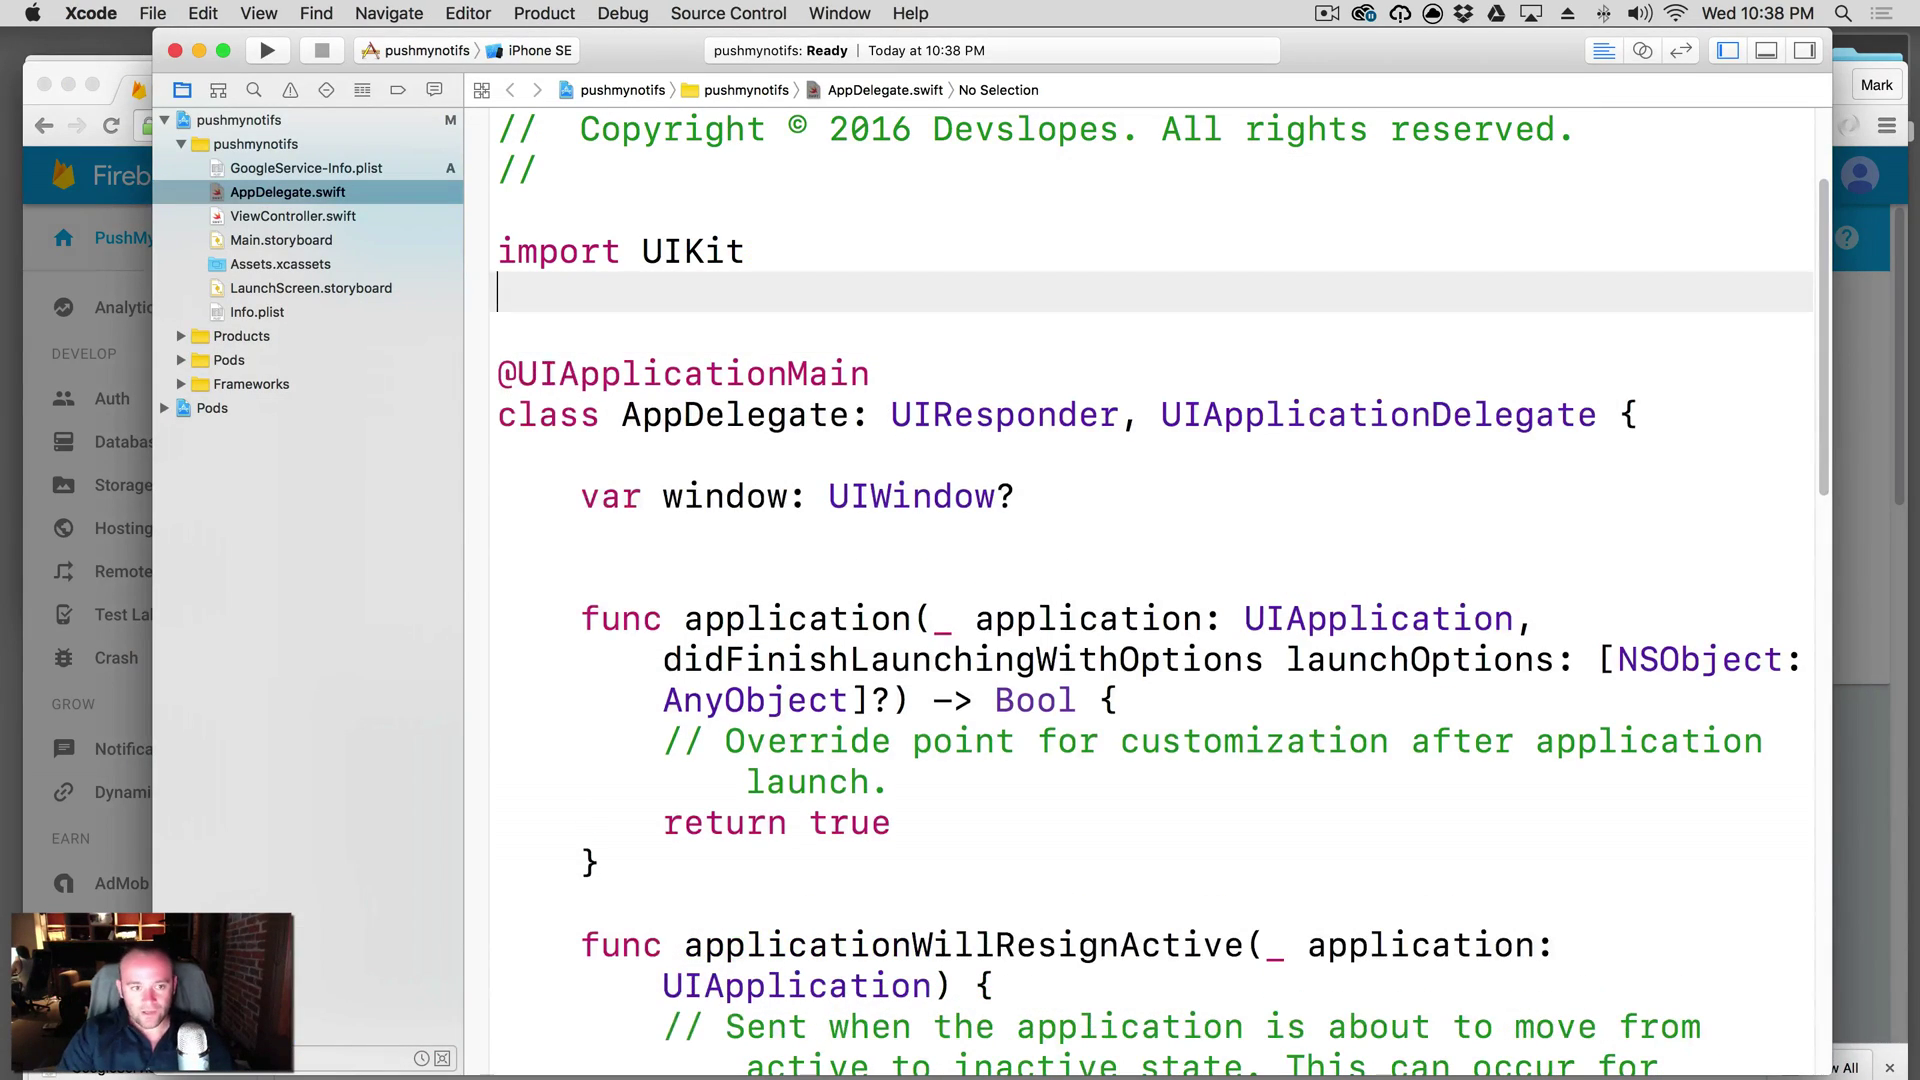Toggle the Navigator panel visibility
The width and height of the screenshot is (1920, 1080).
(x=1728, y=50)
